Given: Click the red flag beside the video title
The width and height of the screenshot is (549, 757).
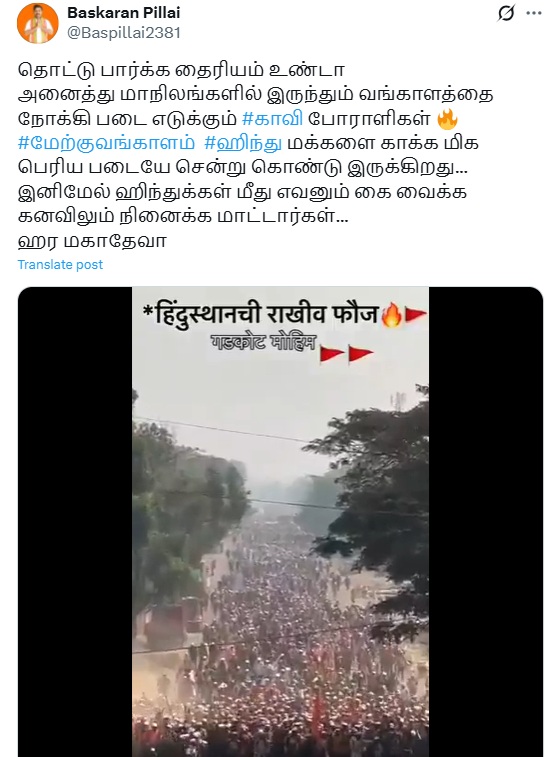Looking at the screenshot, I should 415,315.
